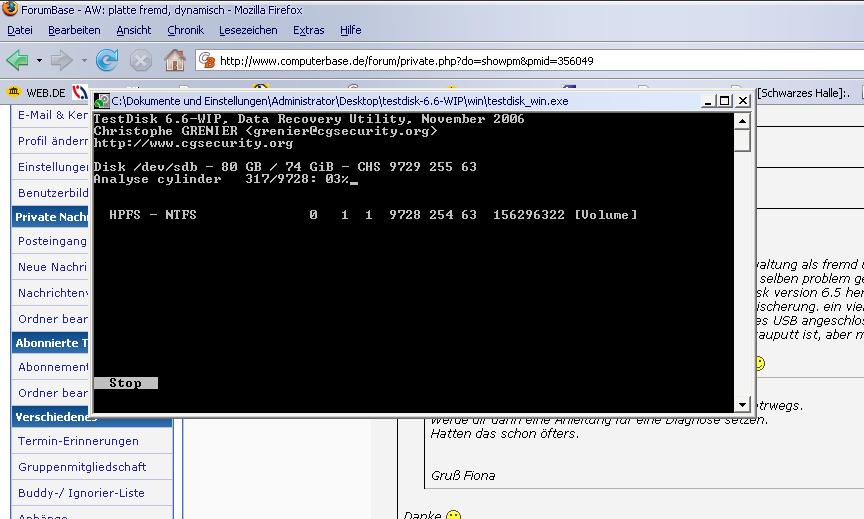Click the Danke message text
864x519 pixels.
(x=422, y=515)
